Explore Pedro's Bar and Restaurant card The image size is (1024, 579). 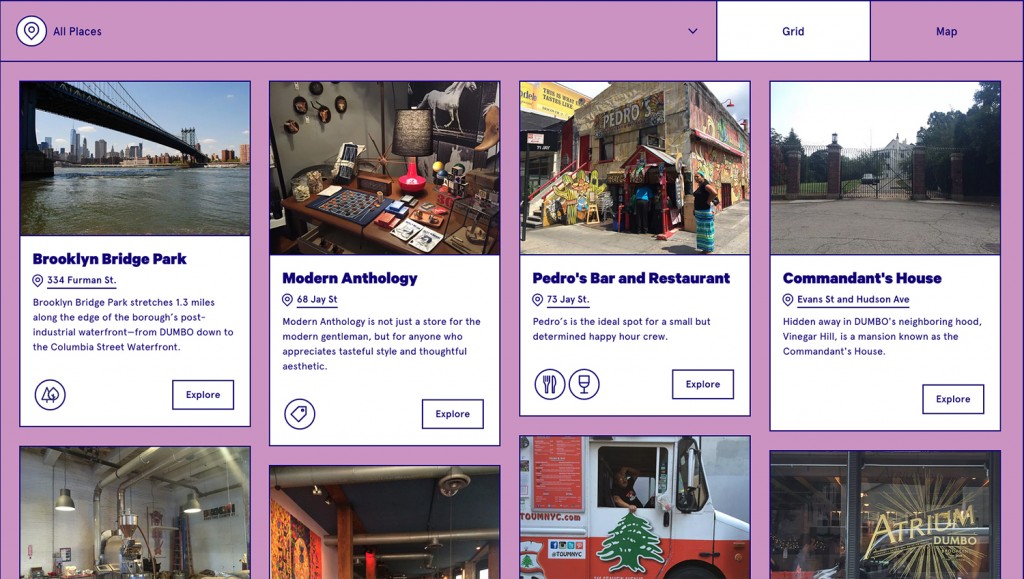tap(703, 384)
